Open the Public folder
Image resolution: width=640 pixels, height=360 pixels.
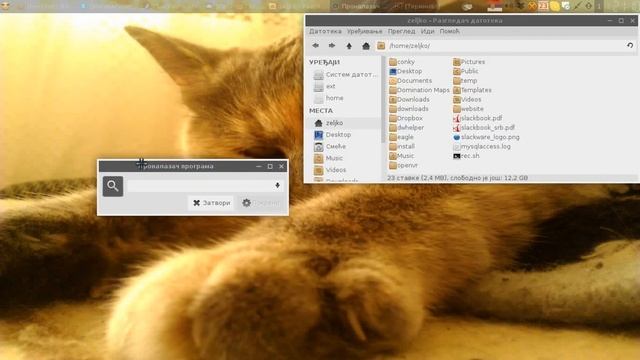pyautogui.click(x=466, y=71)
